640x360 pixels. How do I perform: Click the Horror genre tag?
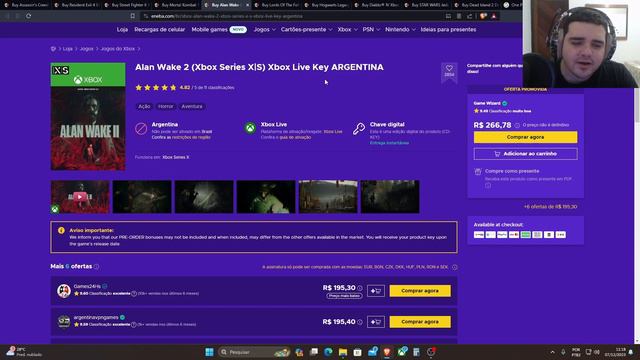(165, 106)
